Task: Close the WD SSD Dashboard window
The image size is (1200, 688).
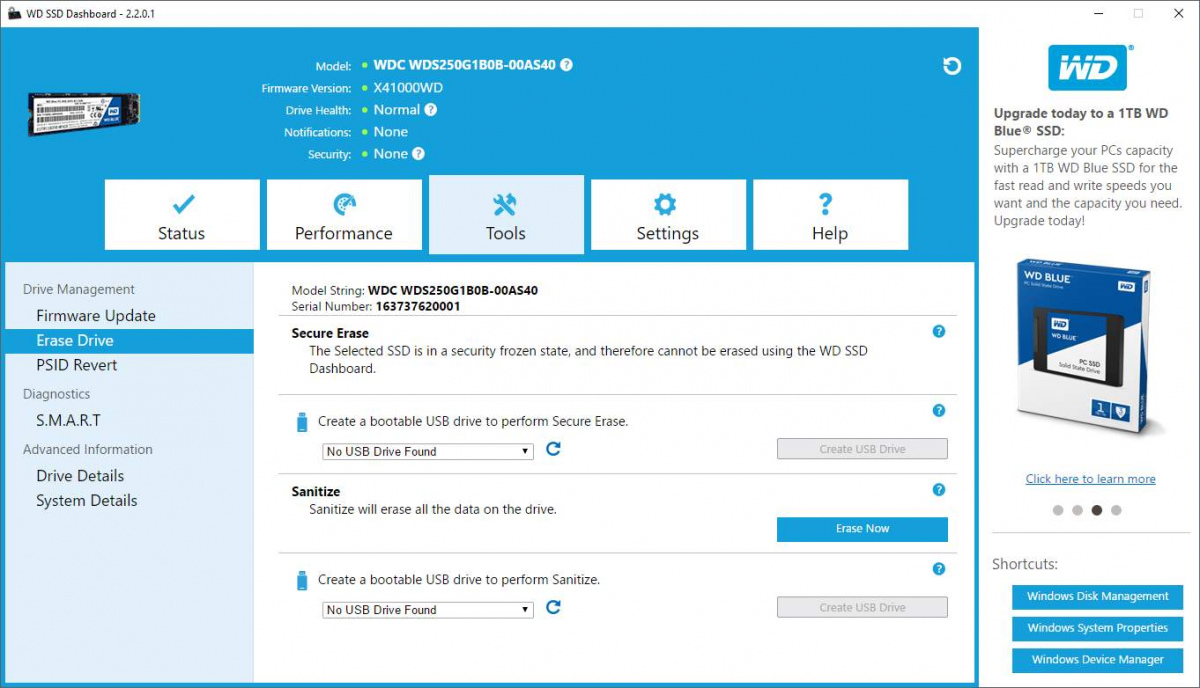Action: 1177,14
